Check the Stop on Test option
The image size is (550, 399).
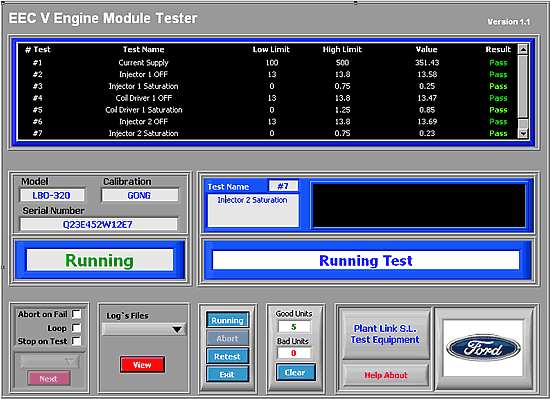tap(76, 341)
